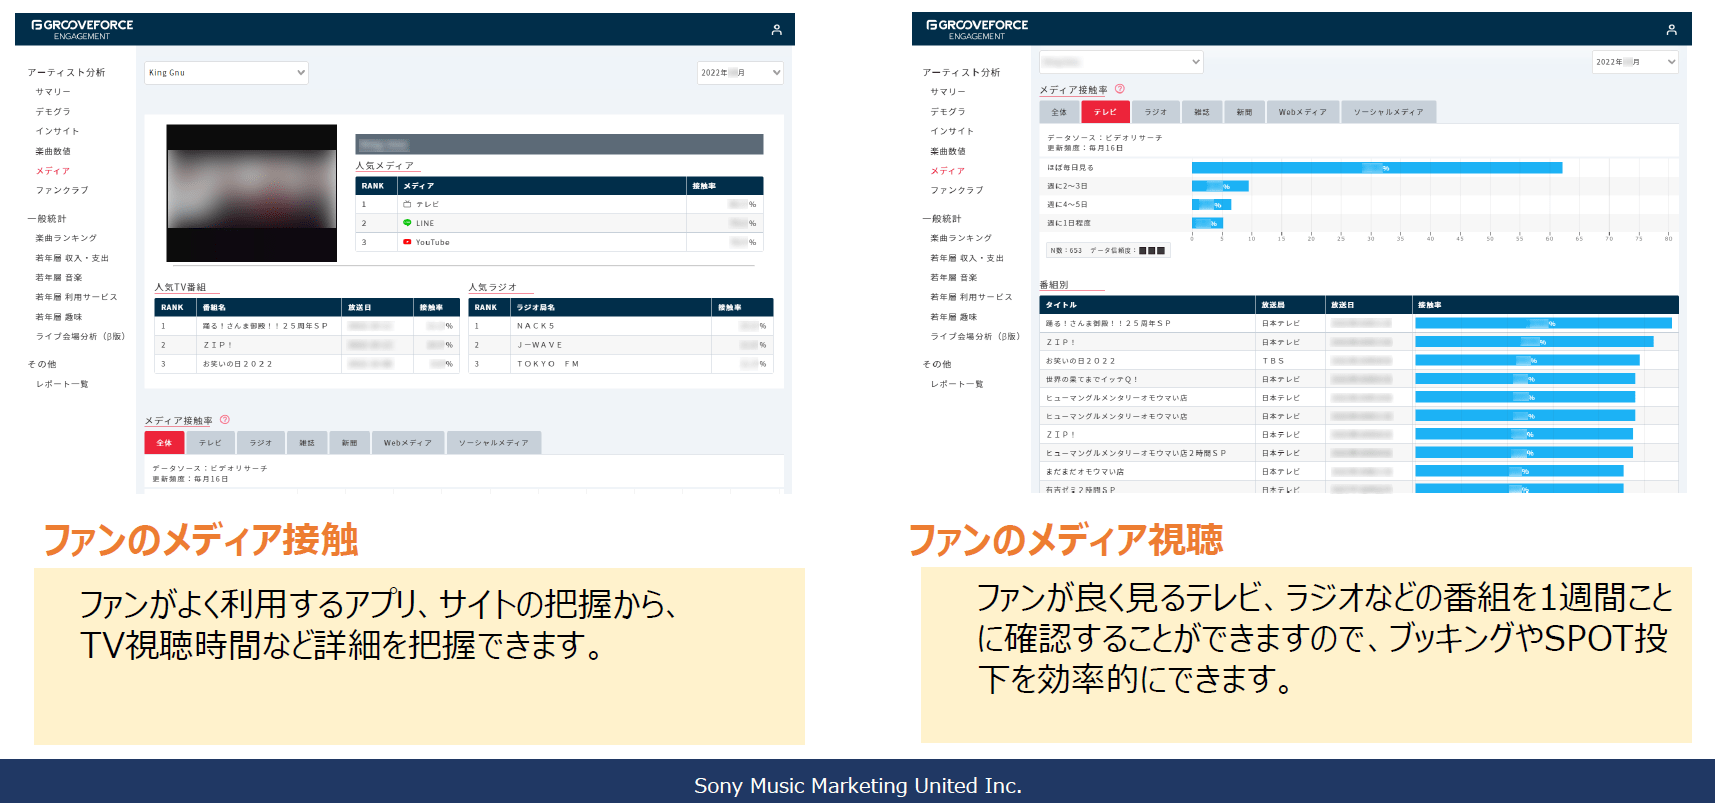1715x803 pixels.
Task: Click the YouTube icon in the 人気メディア ranking
Action: coord(407,242)
